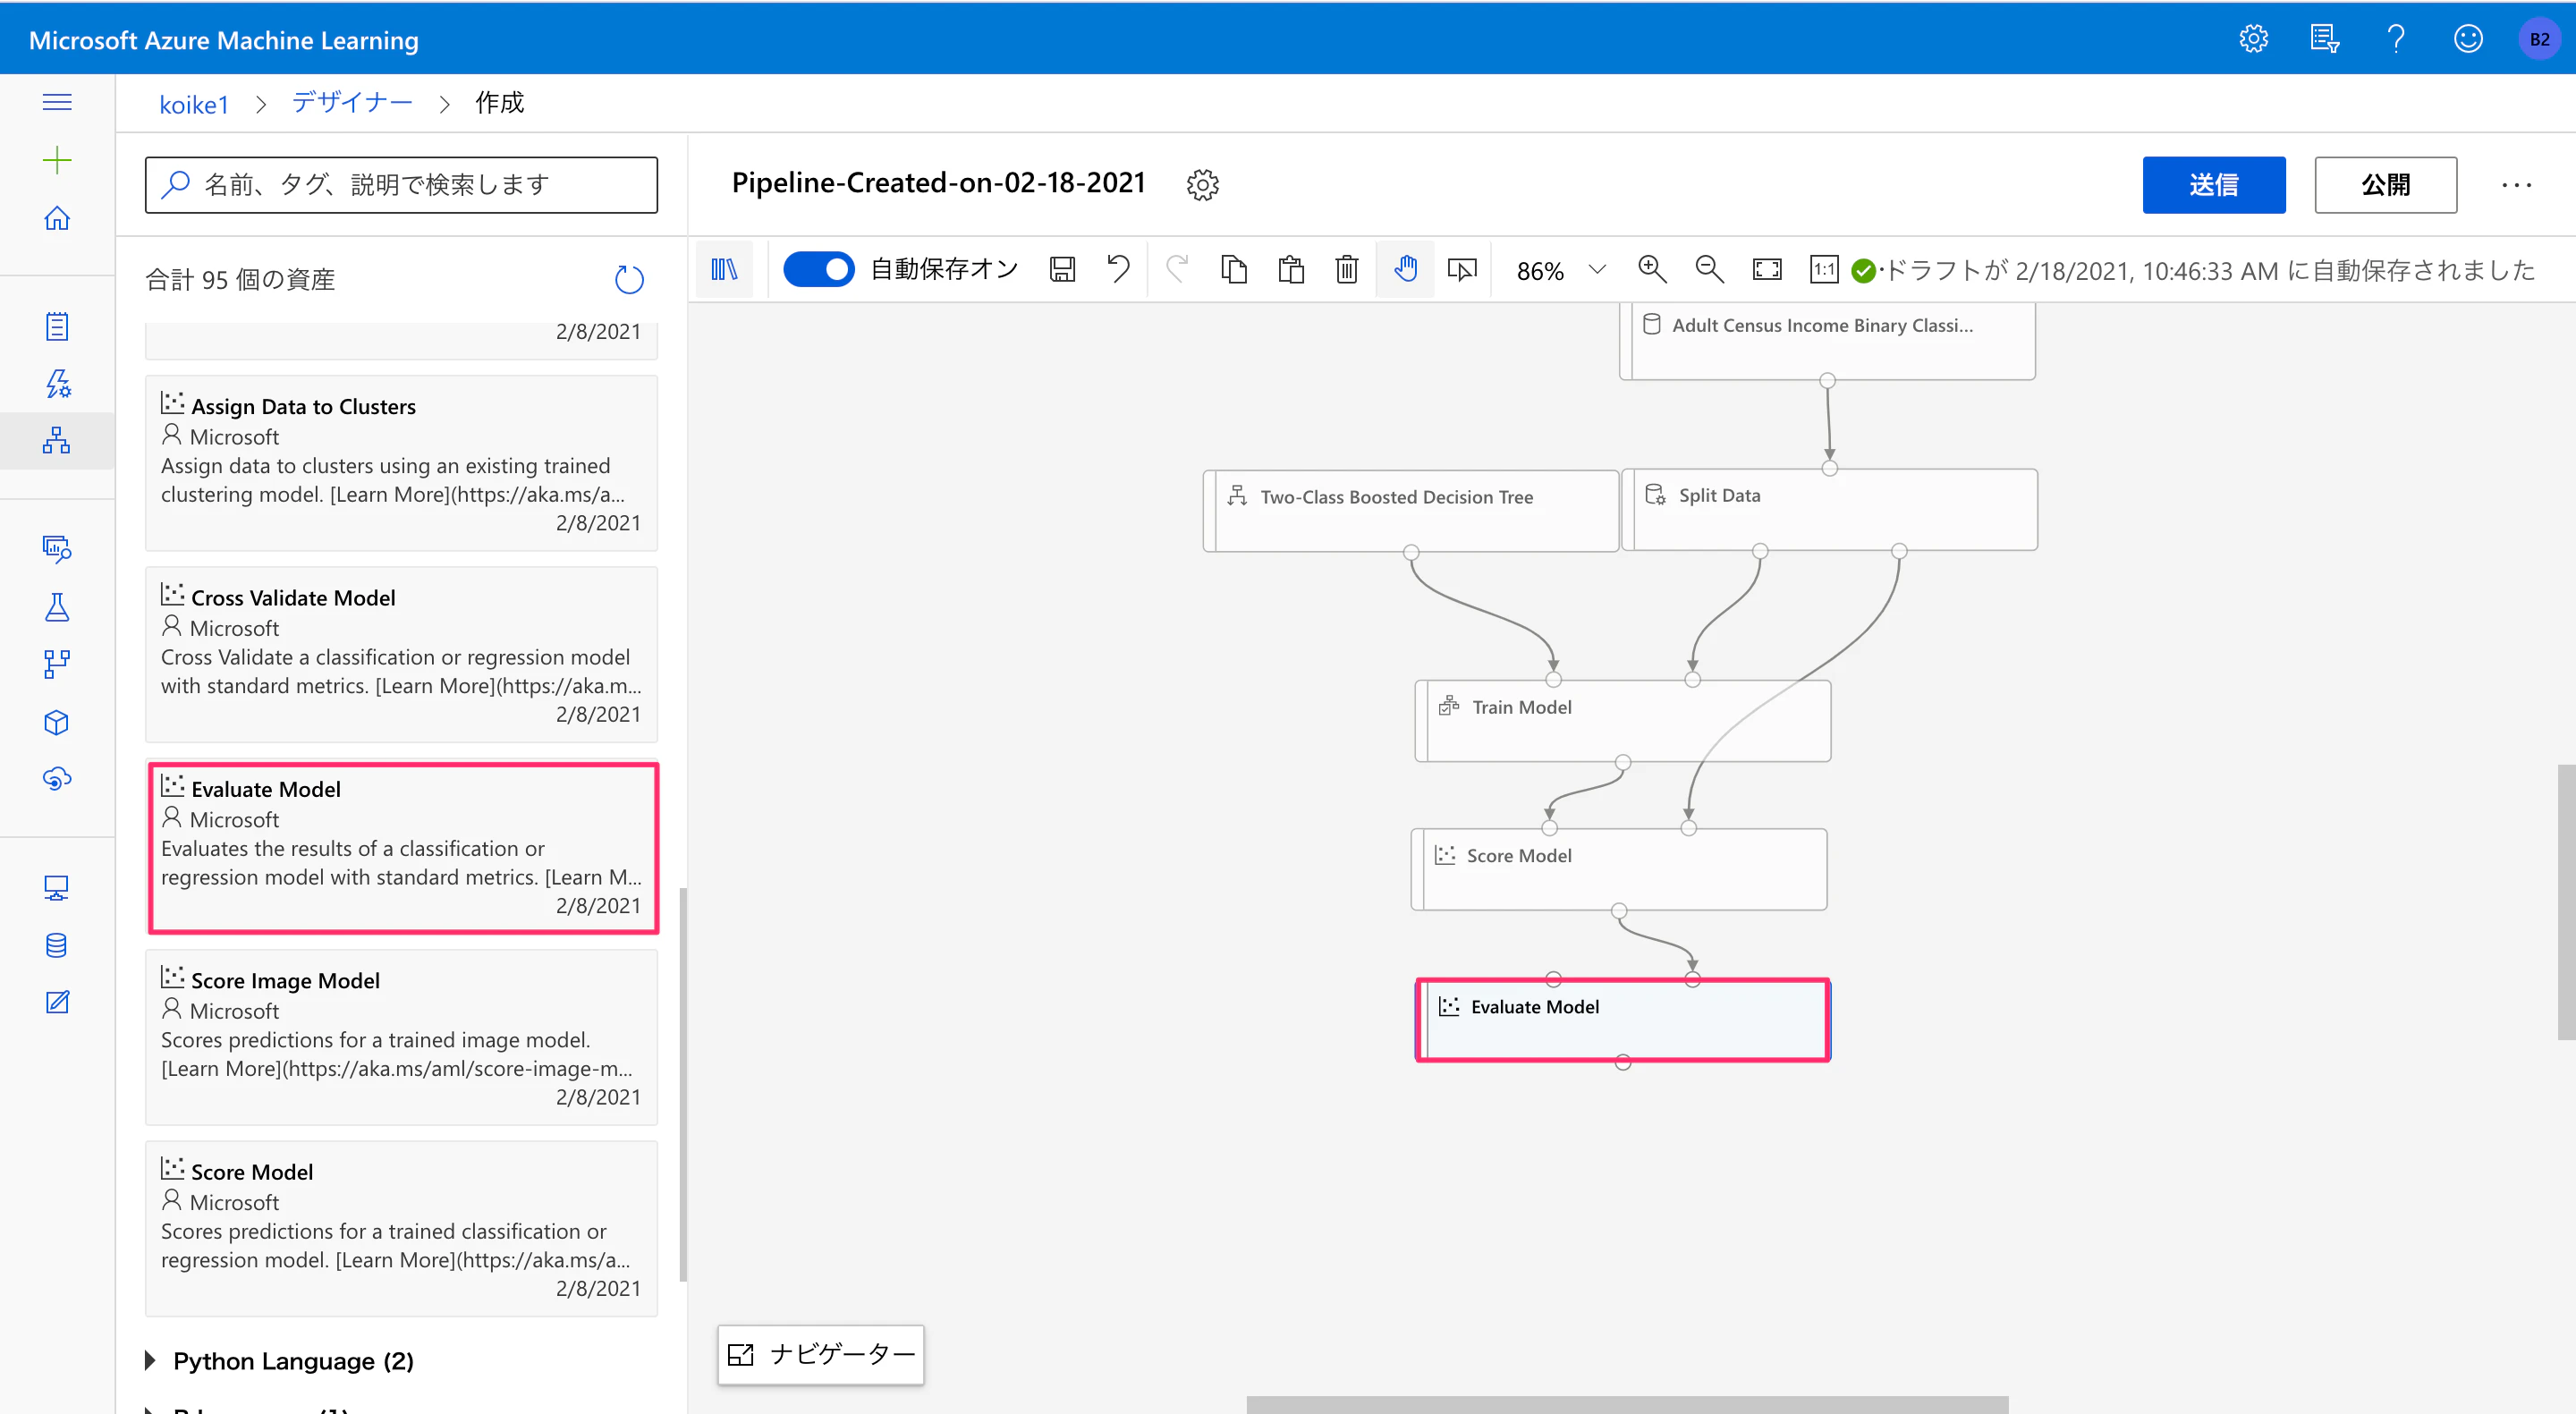
Task: Delete selected module with trash icon
Action: tap(1347, 269)
